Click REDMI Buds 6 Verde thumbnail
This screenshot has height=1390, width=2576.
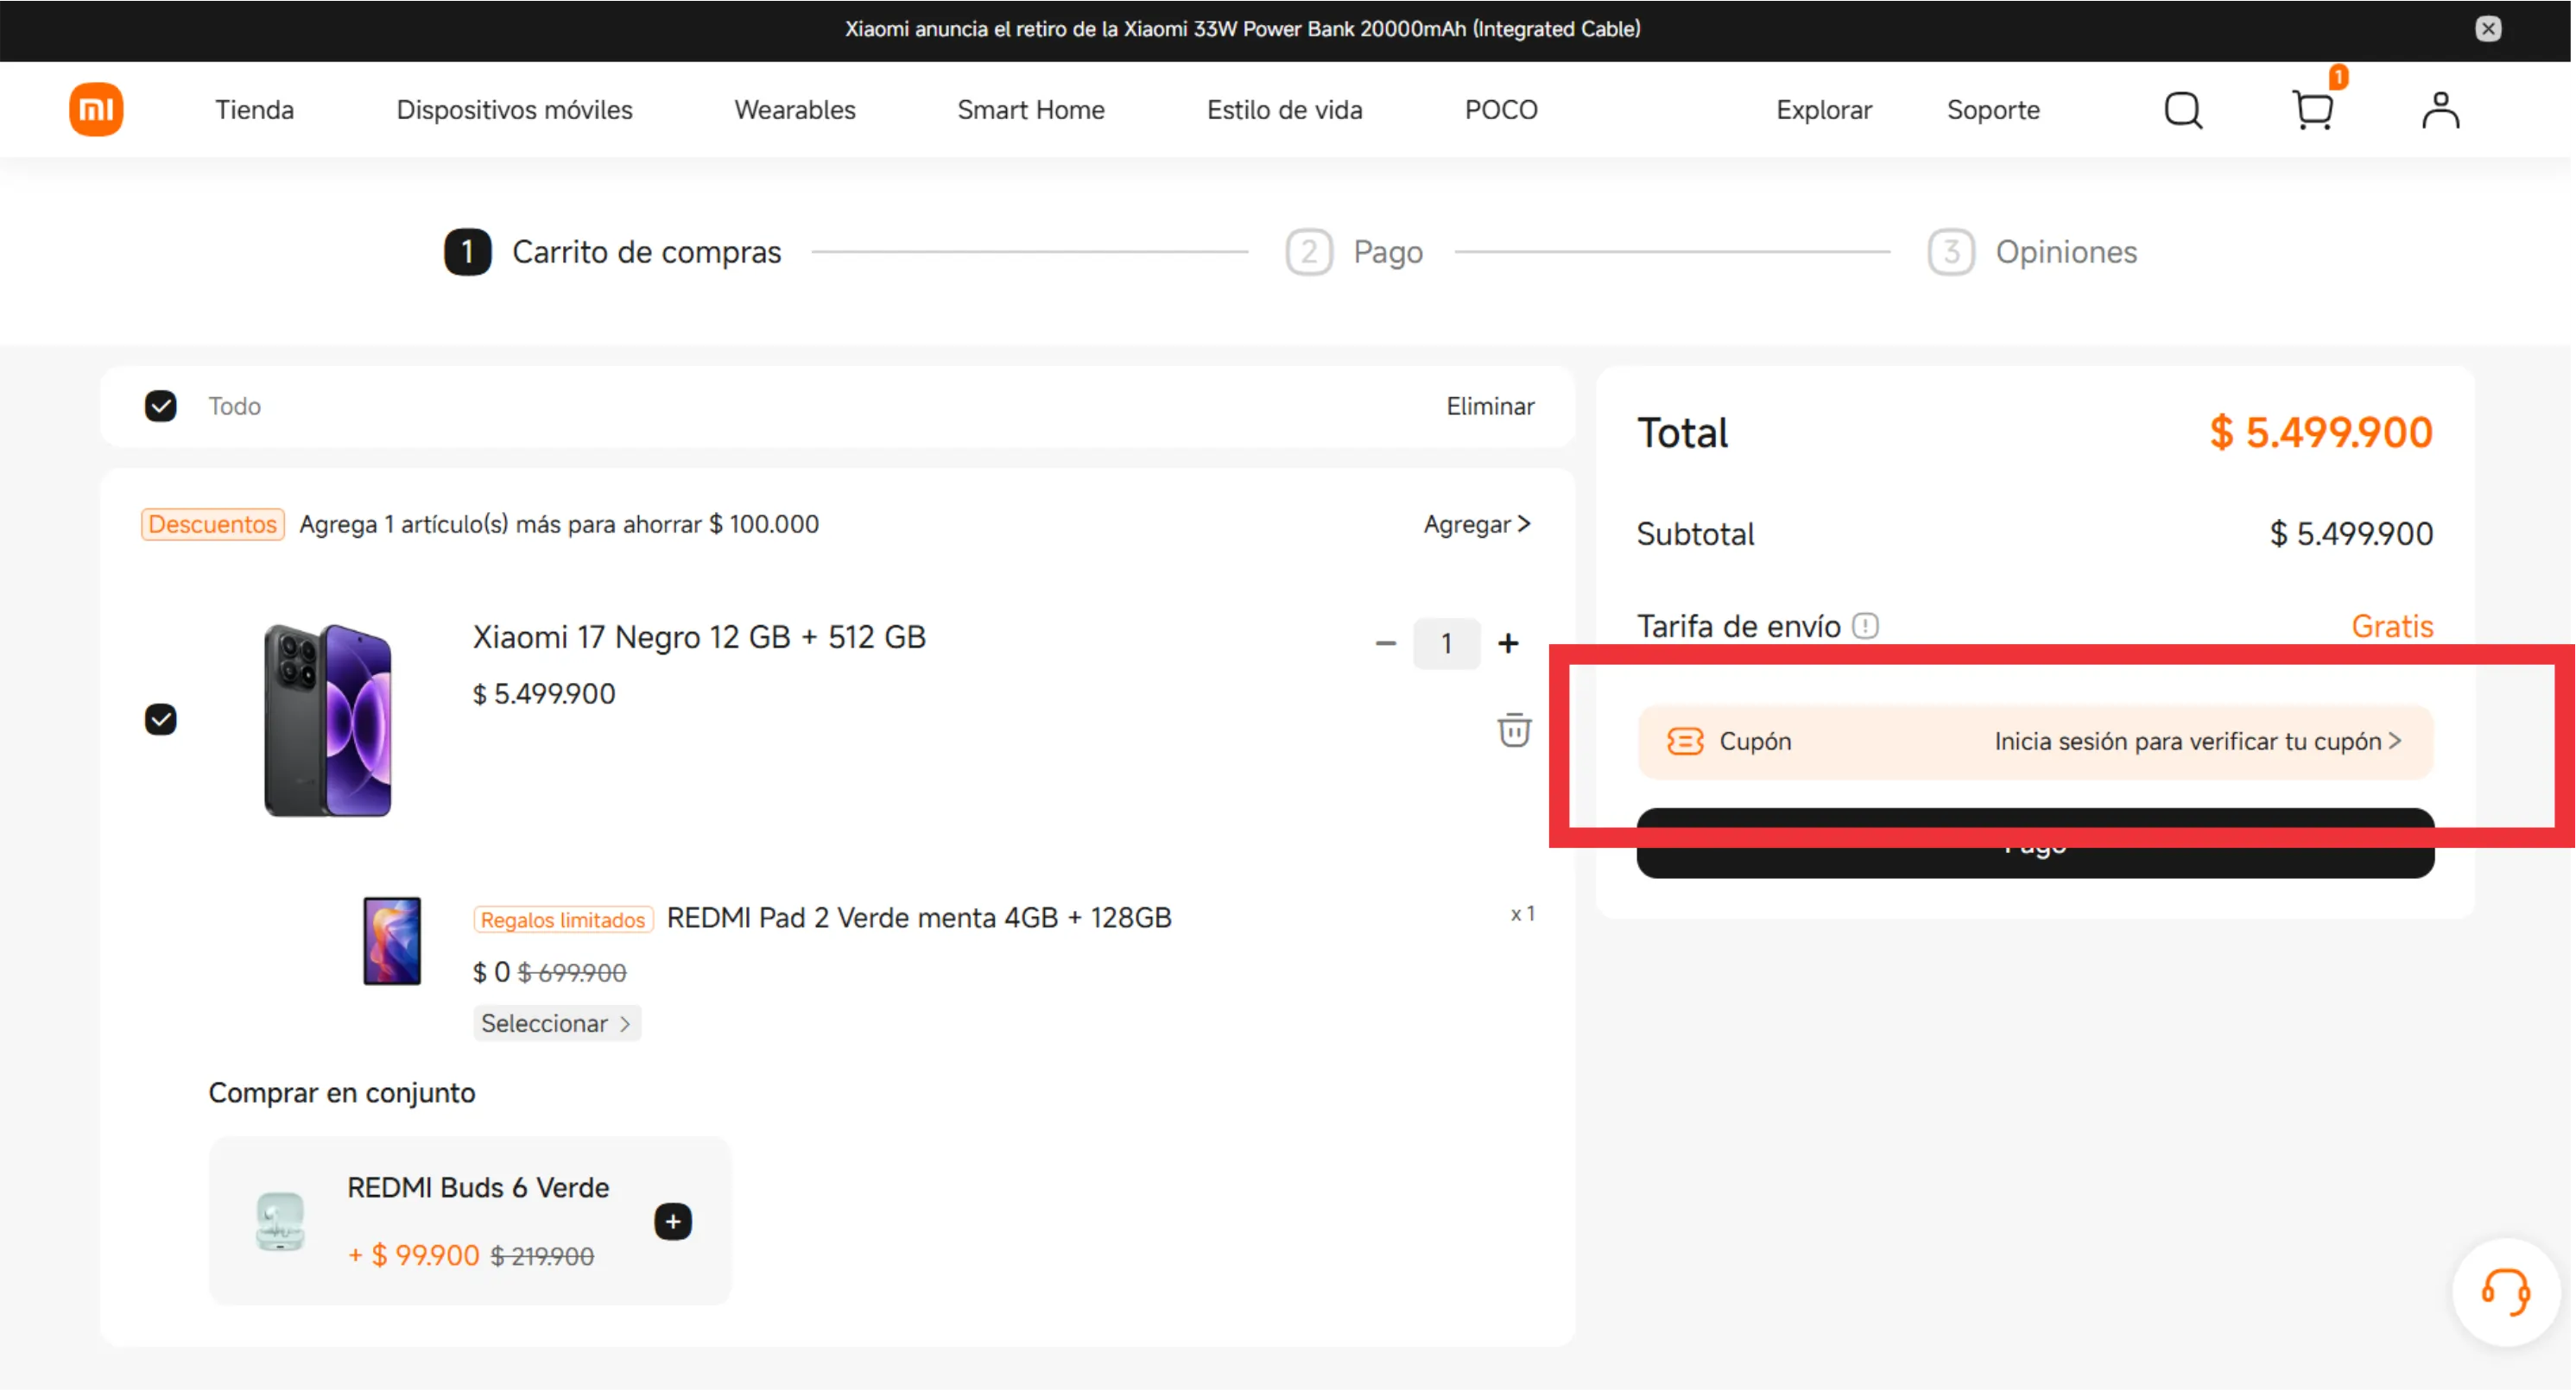click(x=280, y=1221)
